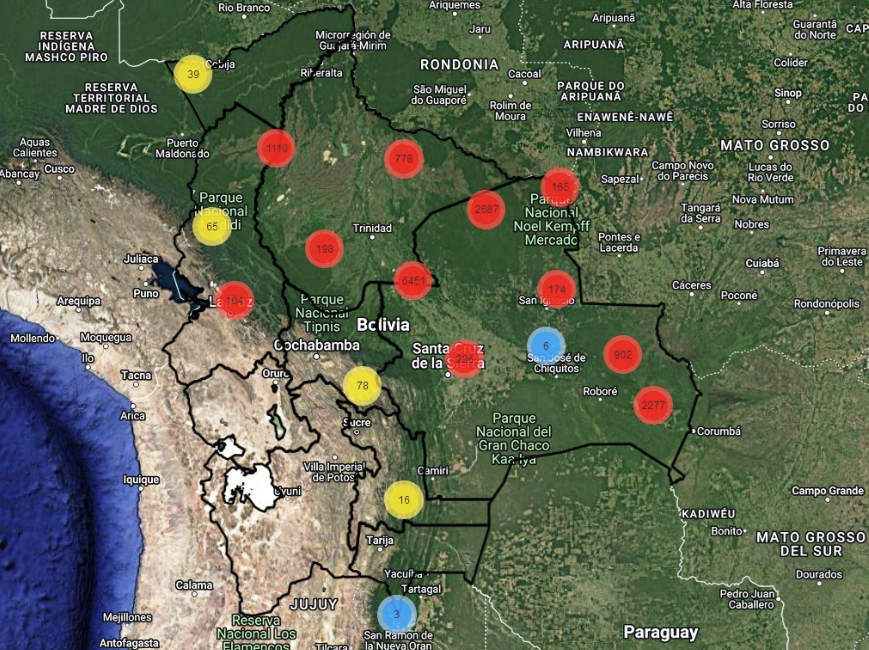Expand the red cluster marker labeled 2277

(652, 405)
